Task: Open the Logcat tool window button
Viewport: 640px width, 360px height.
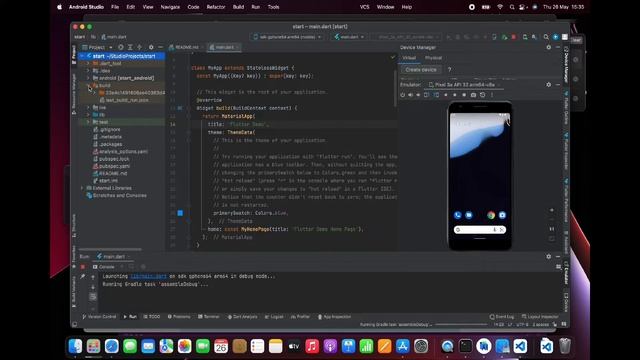Action: click(274, 317)
